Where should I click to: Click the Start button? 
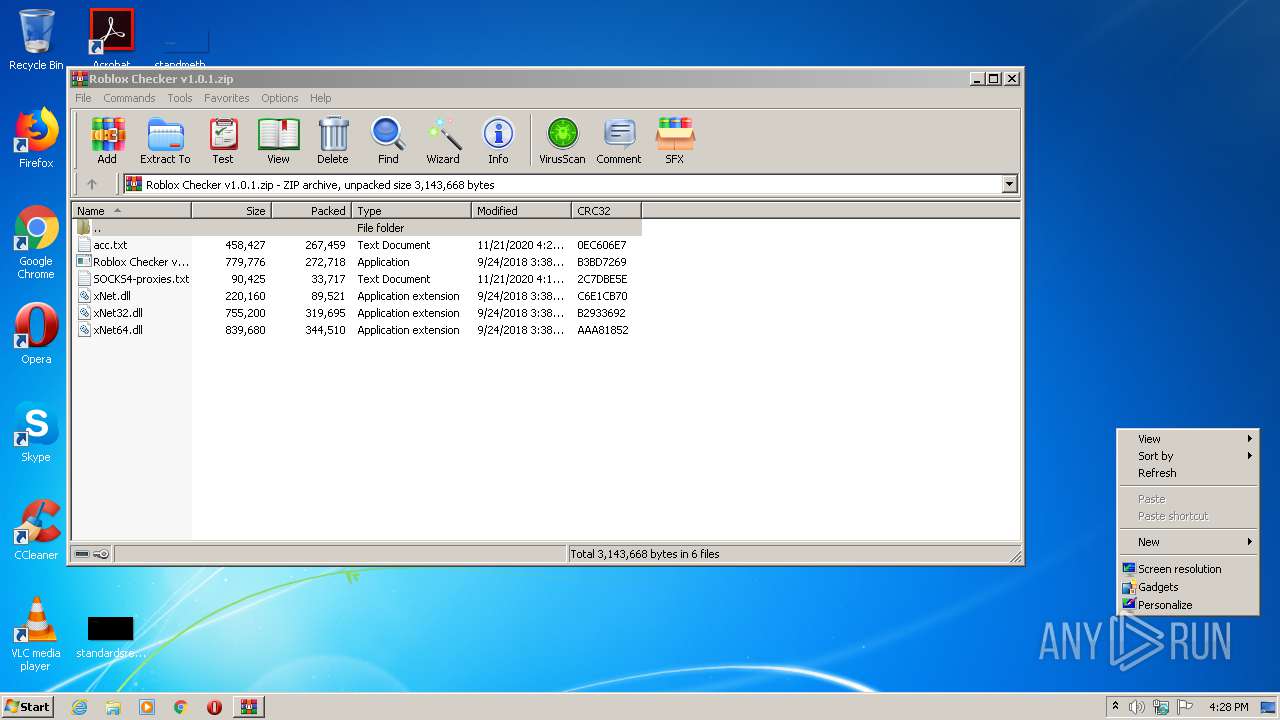[x=28, y=707]
